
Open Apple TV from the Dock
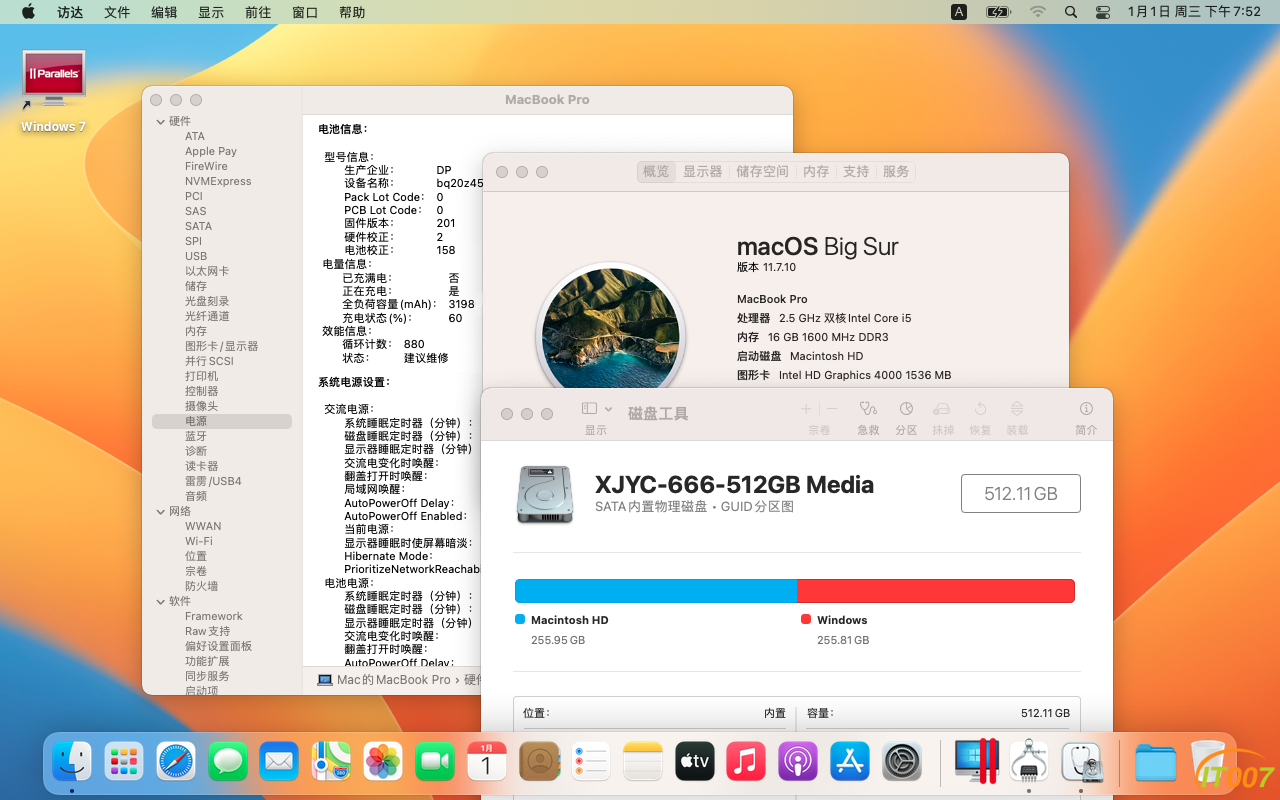pyautogui.click(x=695, y=762)
